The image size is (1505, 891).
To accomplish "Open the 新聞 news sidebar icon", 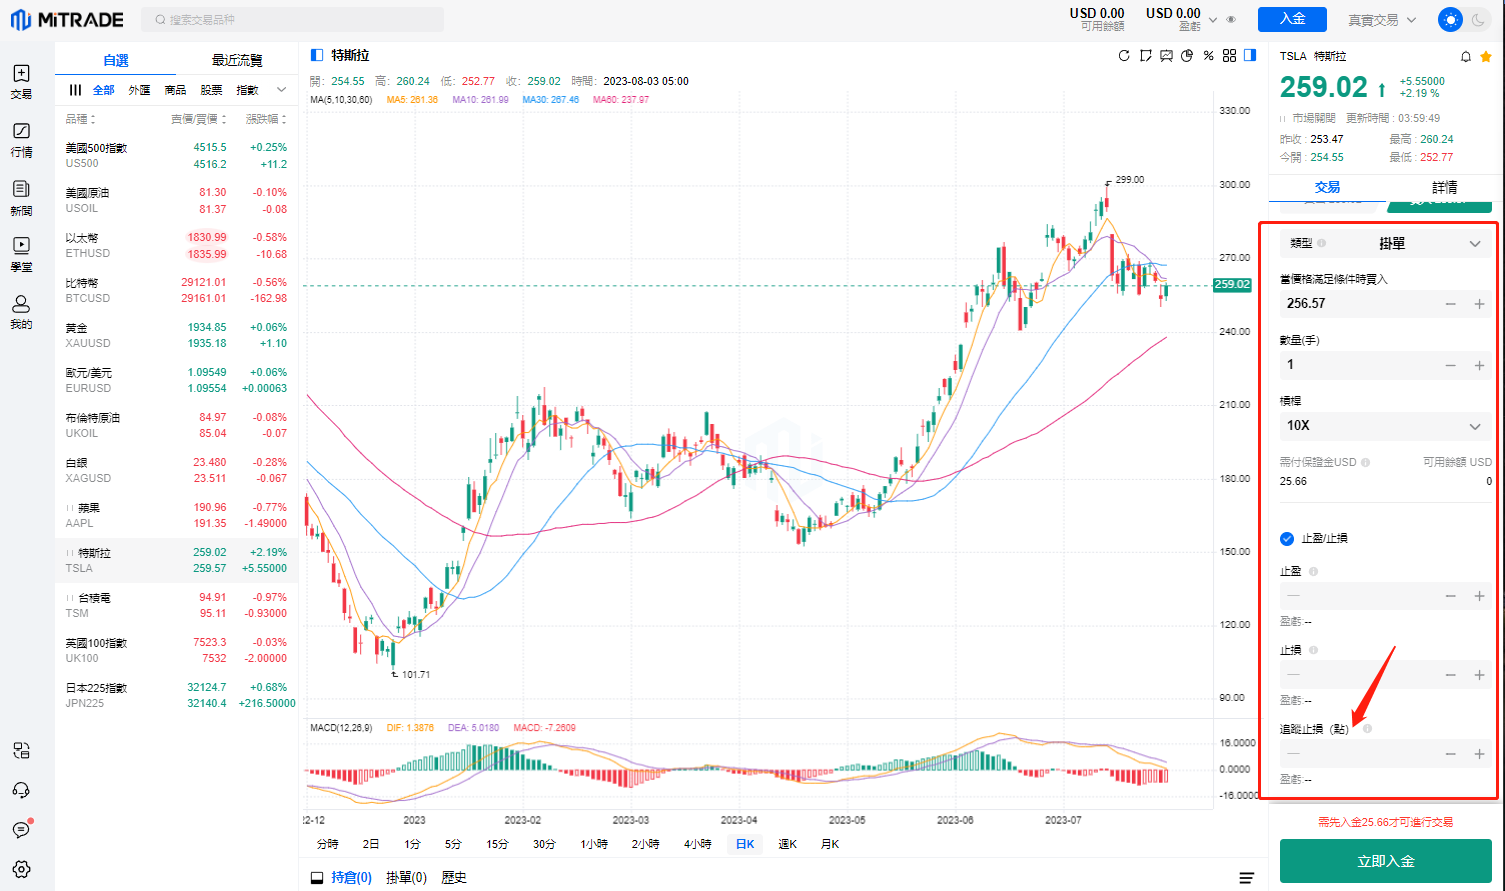I will pyautogui.click(x=21, y=197).
